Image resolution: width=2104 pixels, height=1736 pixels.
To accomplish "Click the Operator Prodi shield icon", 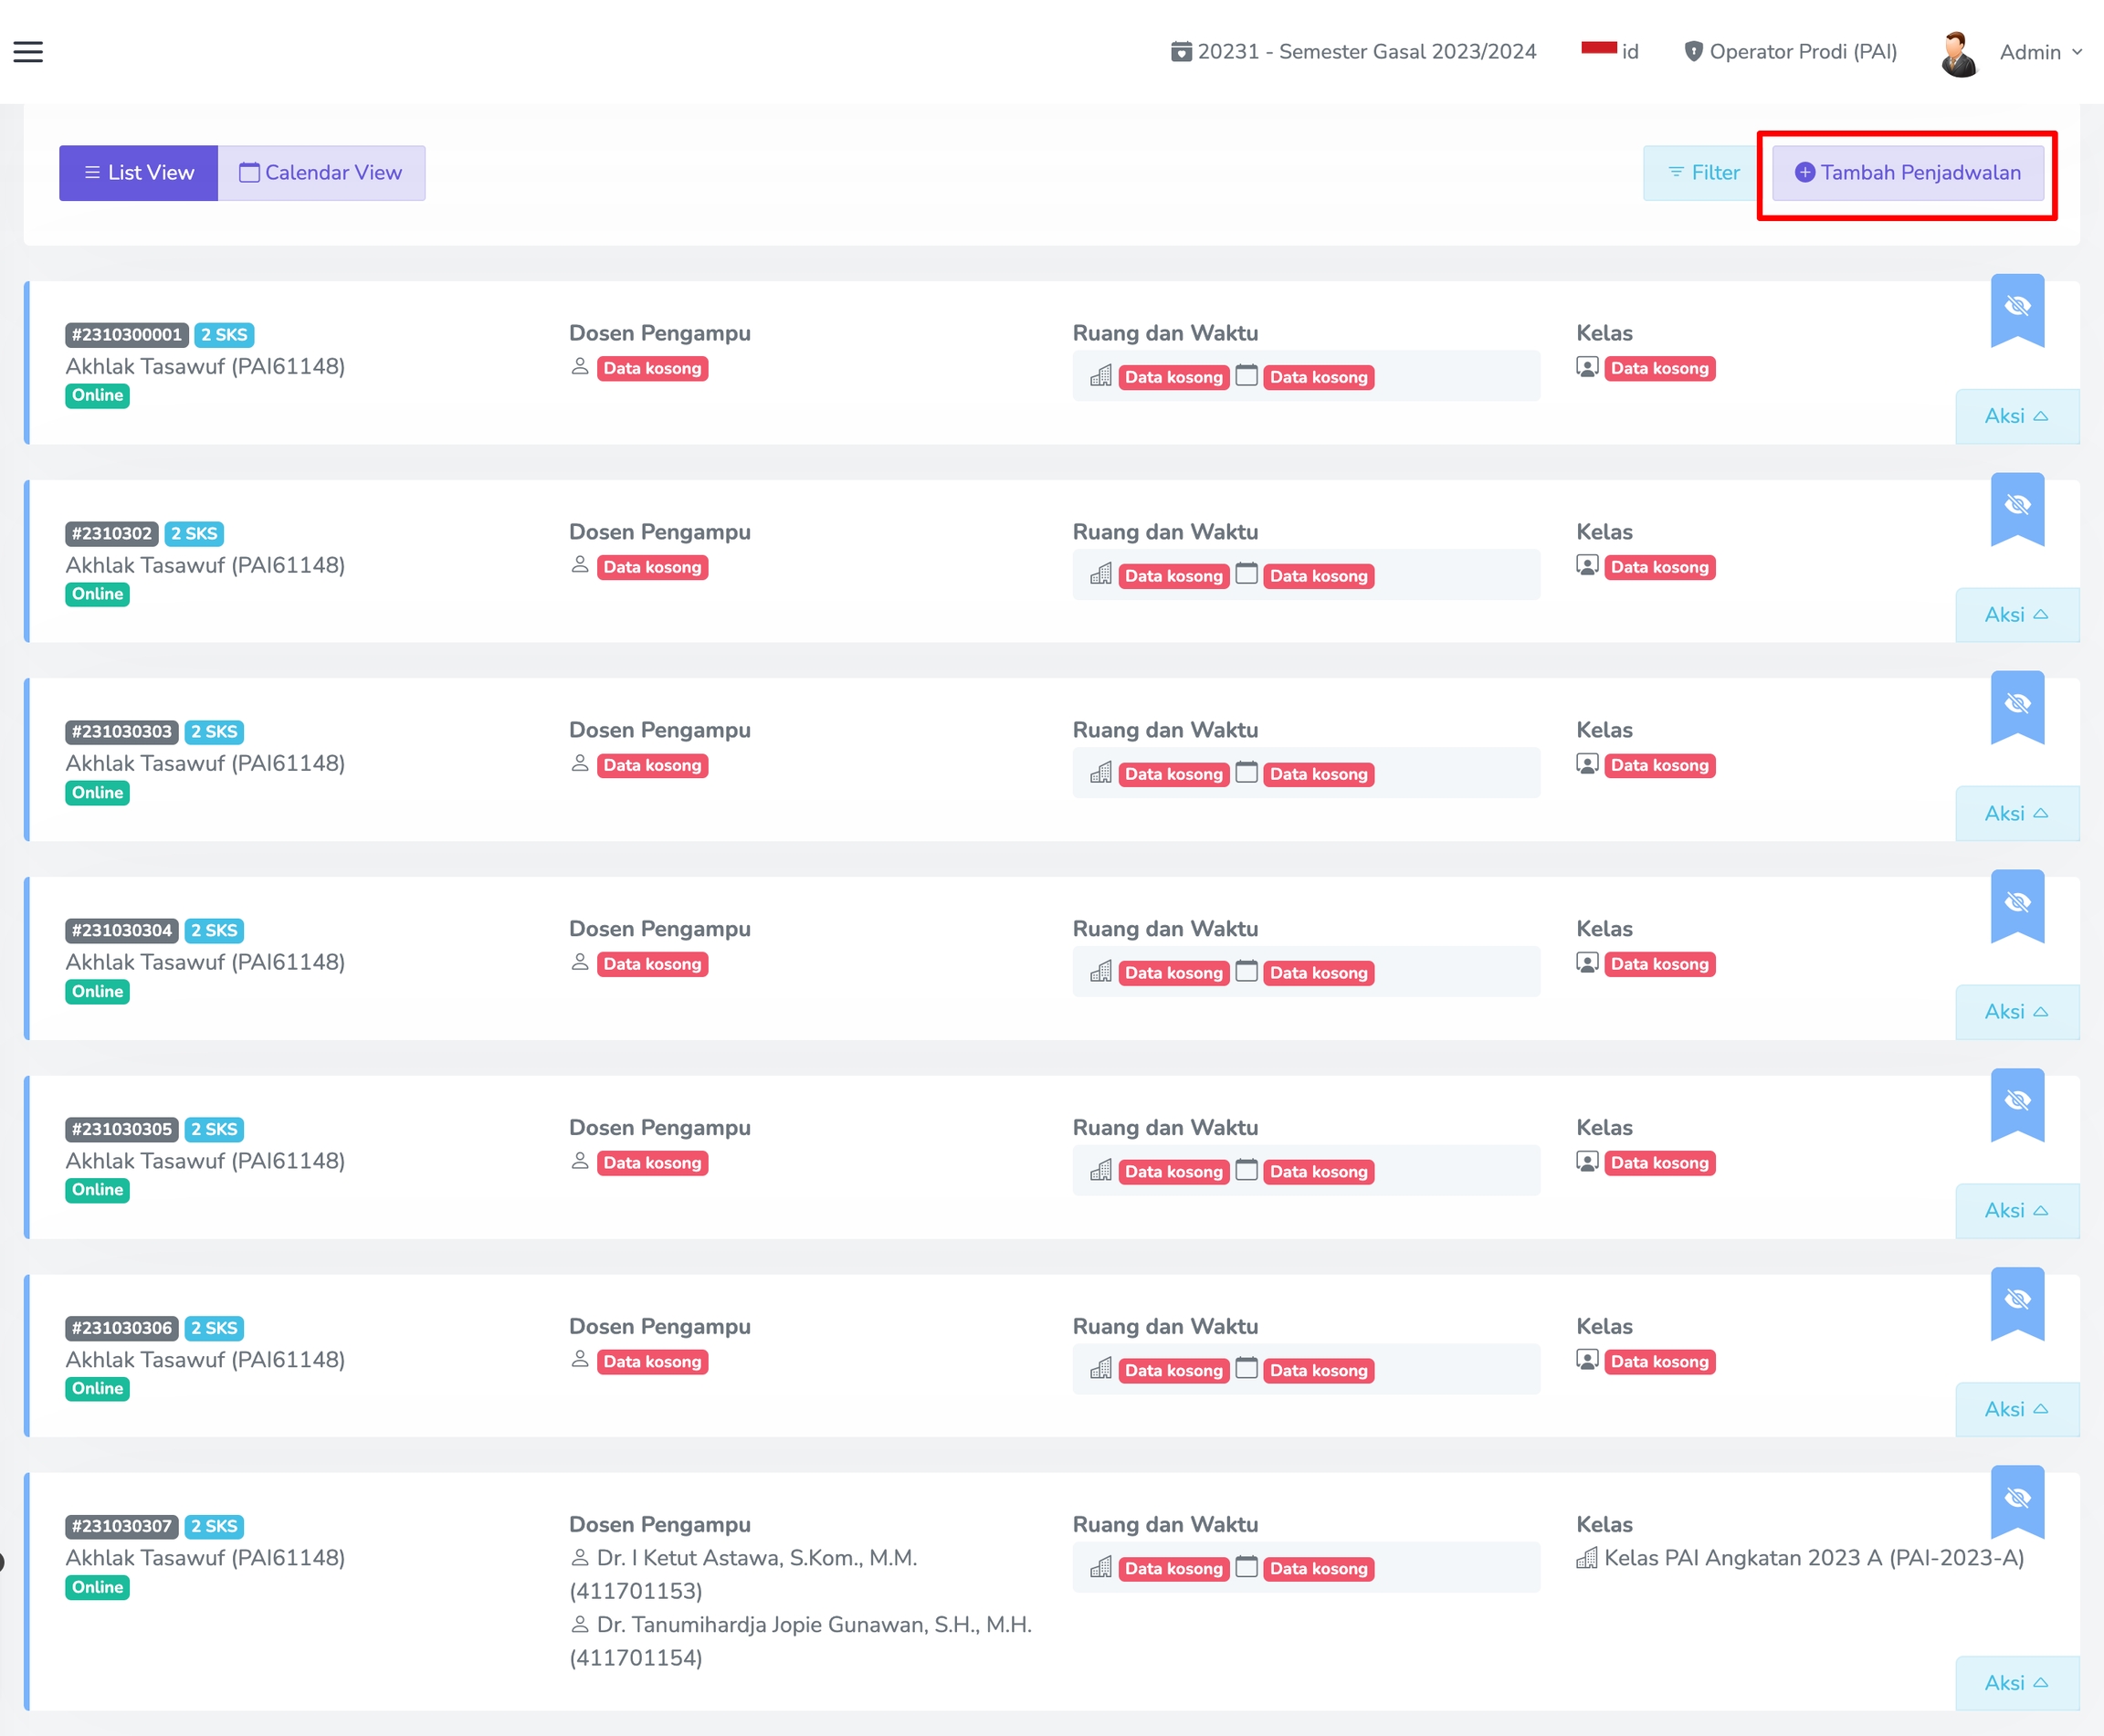I will coord(1693,52).
